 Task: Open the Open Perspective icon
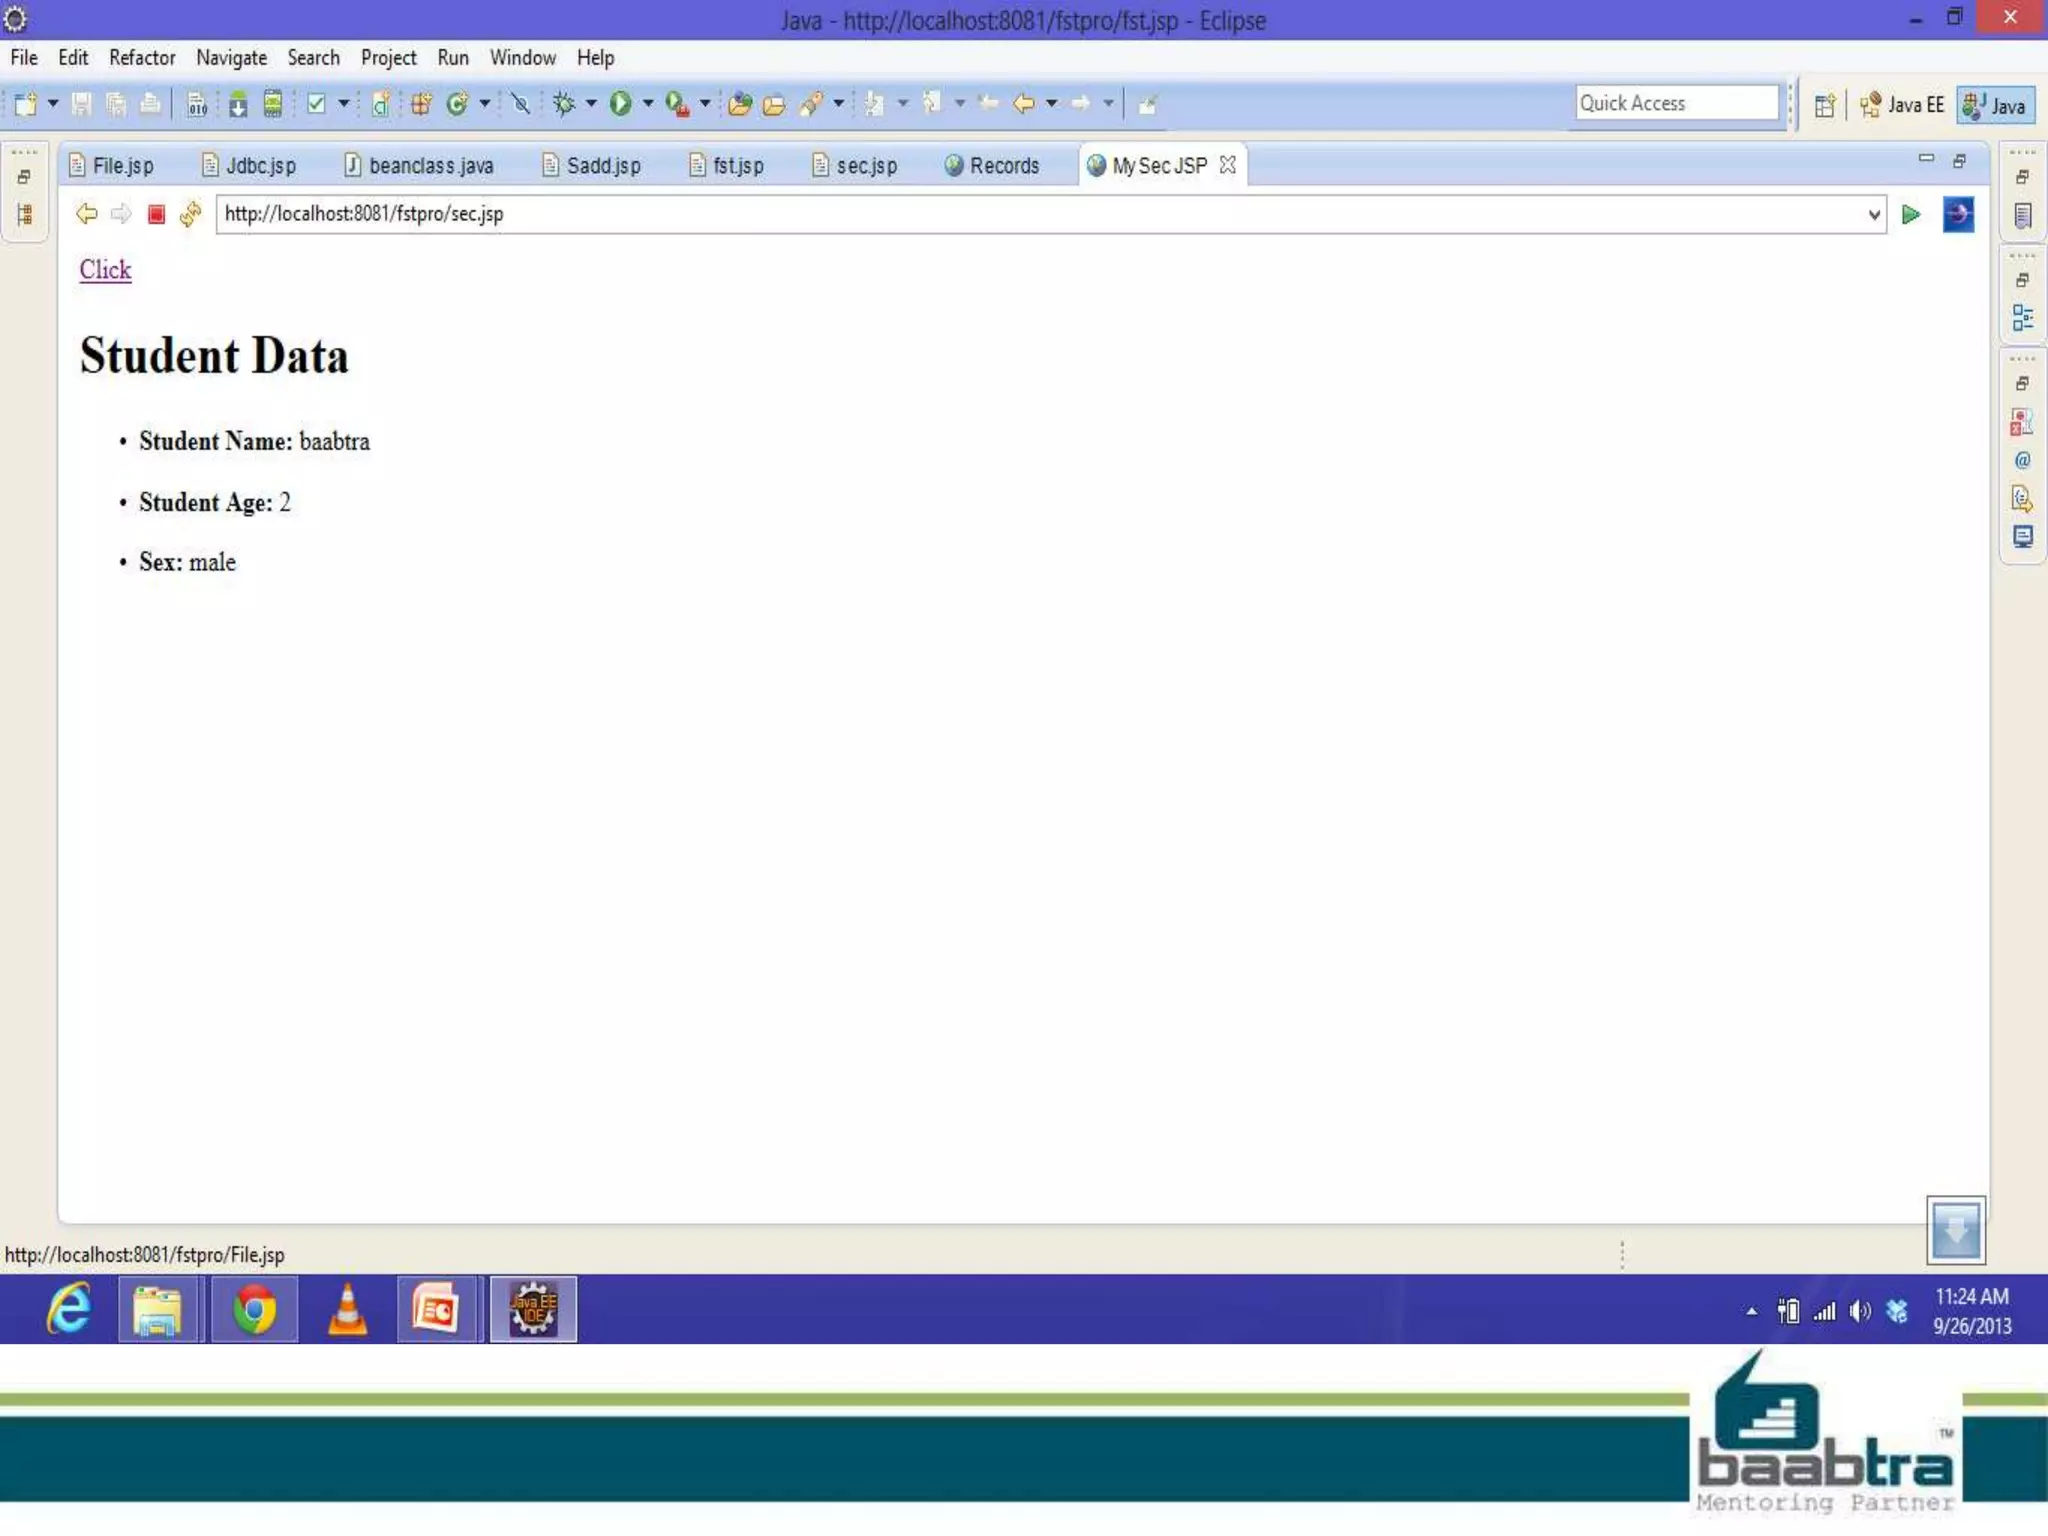pyautogui.click(x=1825, y=105)
